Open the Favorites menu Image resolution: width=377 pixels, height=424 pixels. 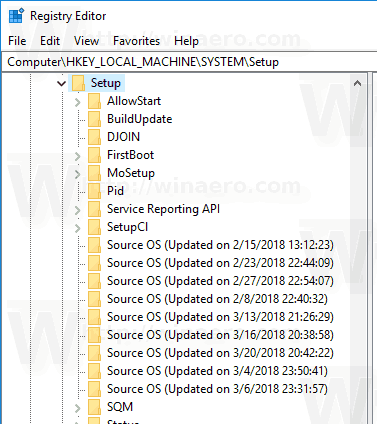[x=137, y=41]
